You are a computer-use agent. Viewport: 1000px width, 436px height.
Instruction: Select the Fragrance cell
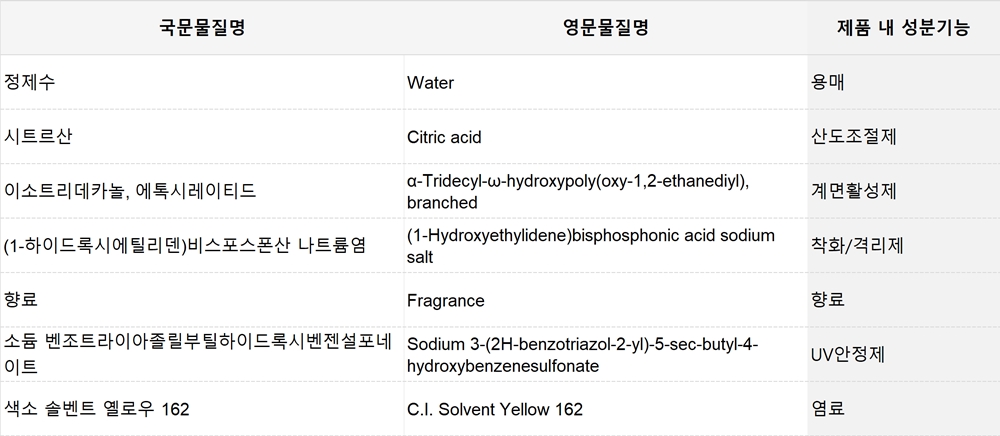[x=605, y=300]
